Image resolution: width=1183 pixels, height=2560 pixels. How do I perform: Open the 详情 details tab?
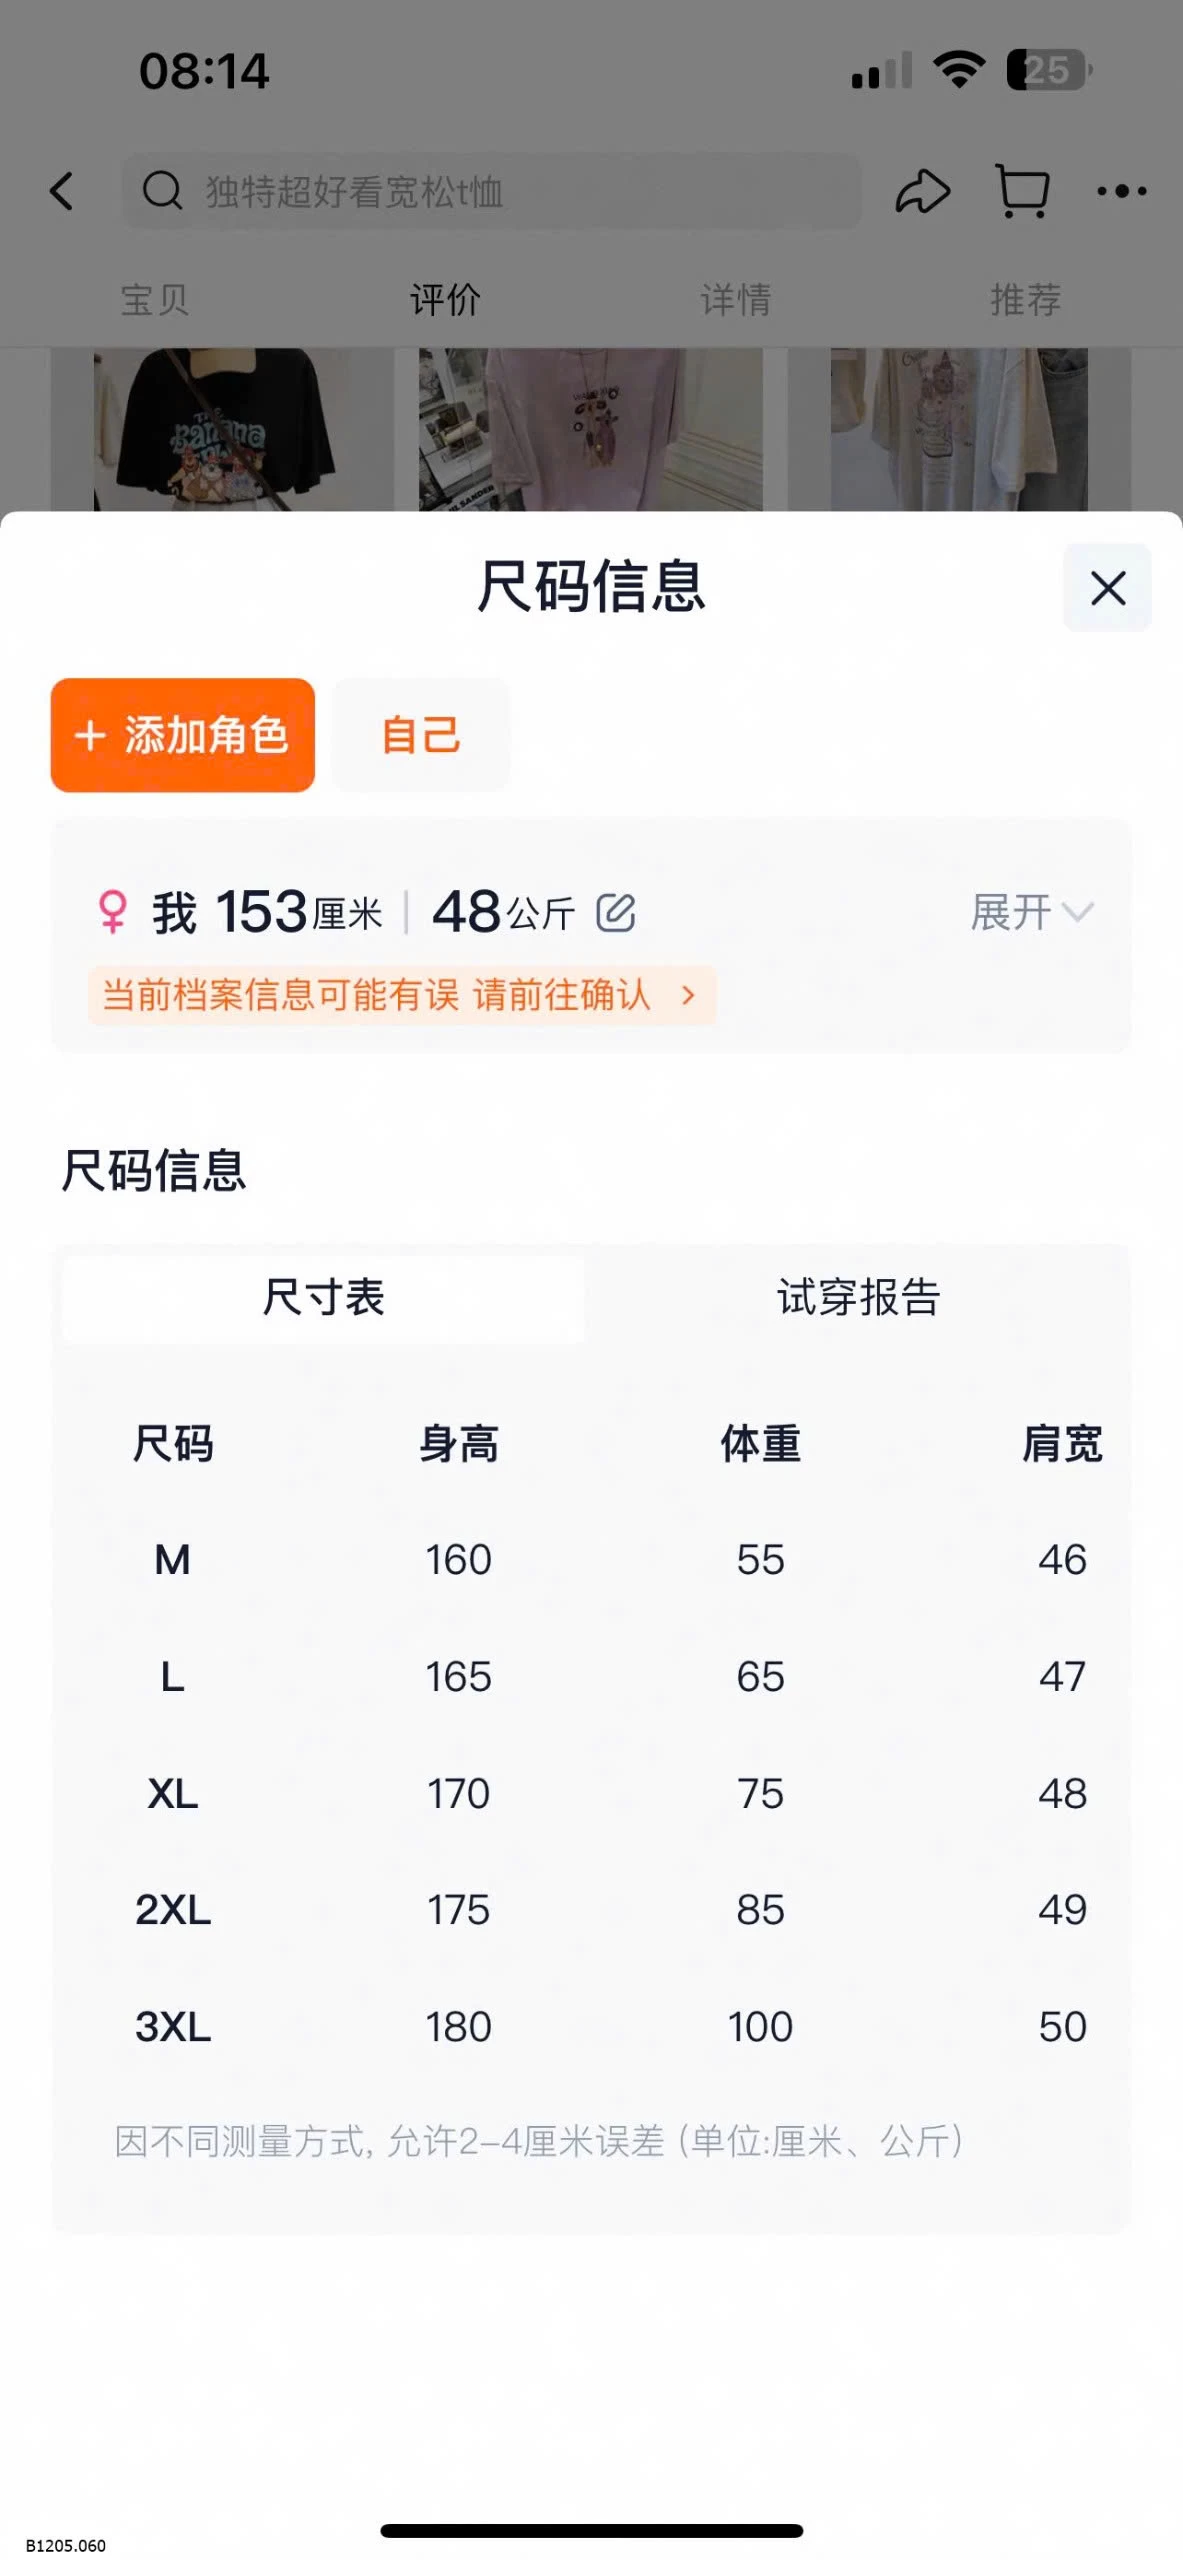735,299
